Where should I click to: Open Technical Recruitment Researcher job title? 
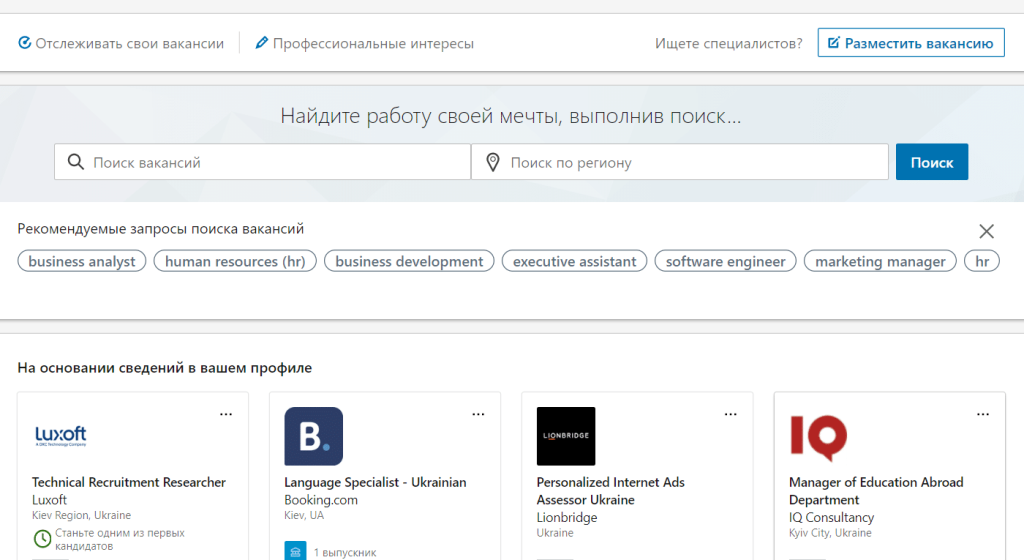(129, 482)
